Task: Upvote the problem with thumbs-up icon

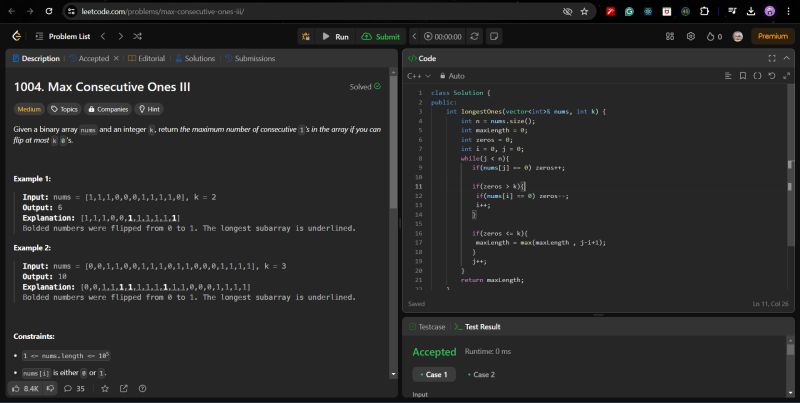Action: 16,388
